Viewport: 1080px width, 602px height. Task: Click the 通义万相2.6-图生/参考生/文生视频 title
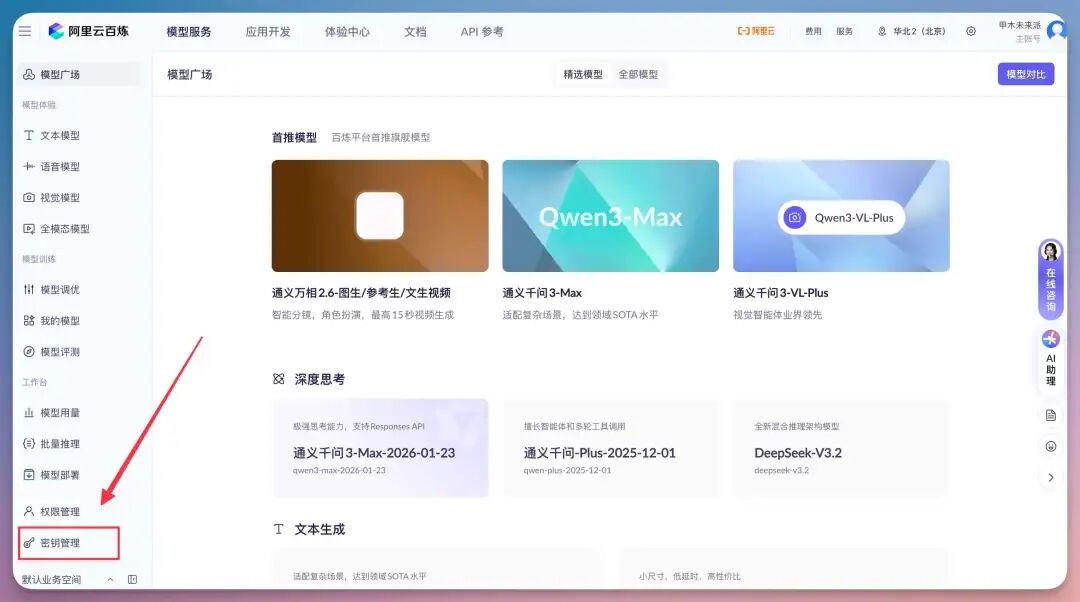(x=362, y=293)
